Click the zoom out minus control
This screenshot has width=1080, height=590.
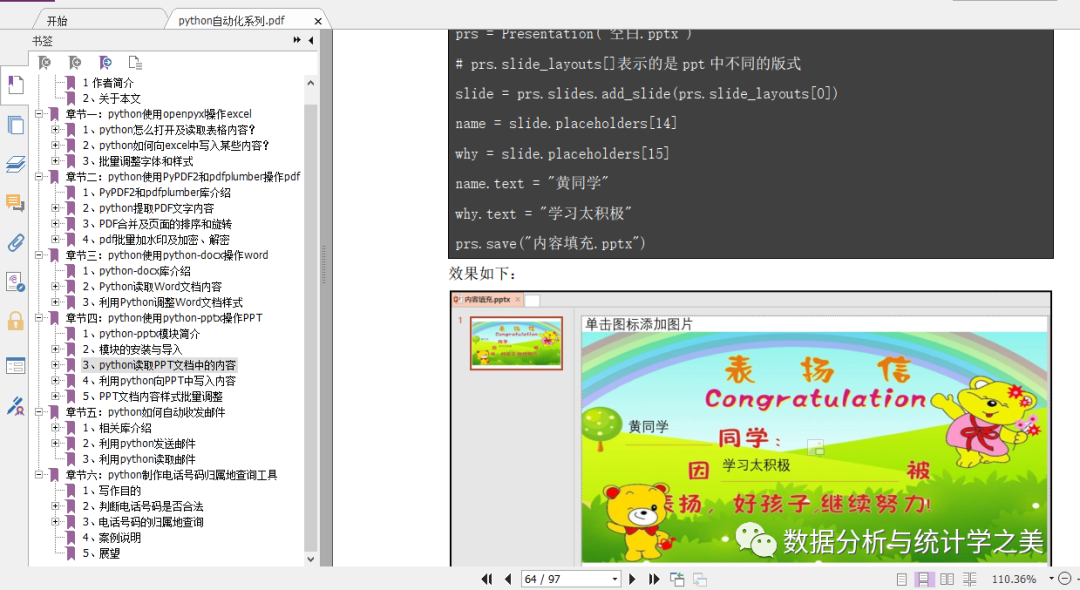(1065, 578)
